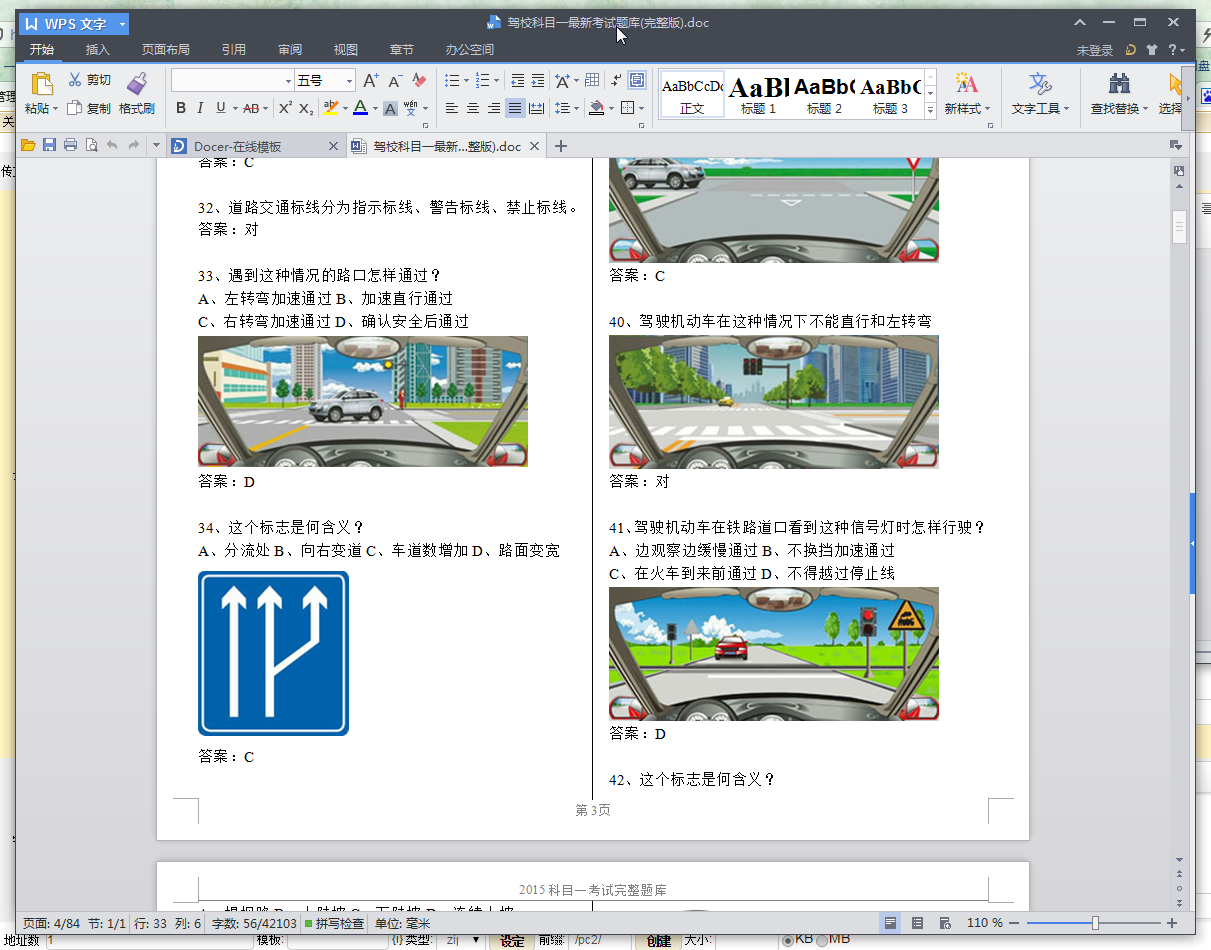Expand quick access toolbar customize arrow
This screenshot has width=1211, height=950.
tap(156, 146)
